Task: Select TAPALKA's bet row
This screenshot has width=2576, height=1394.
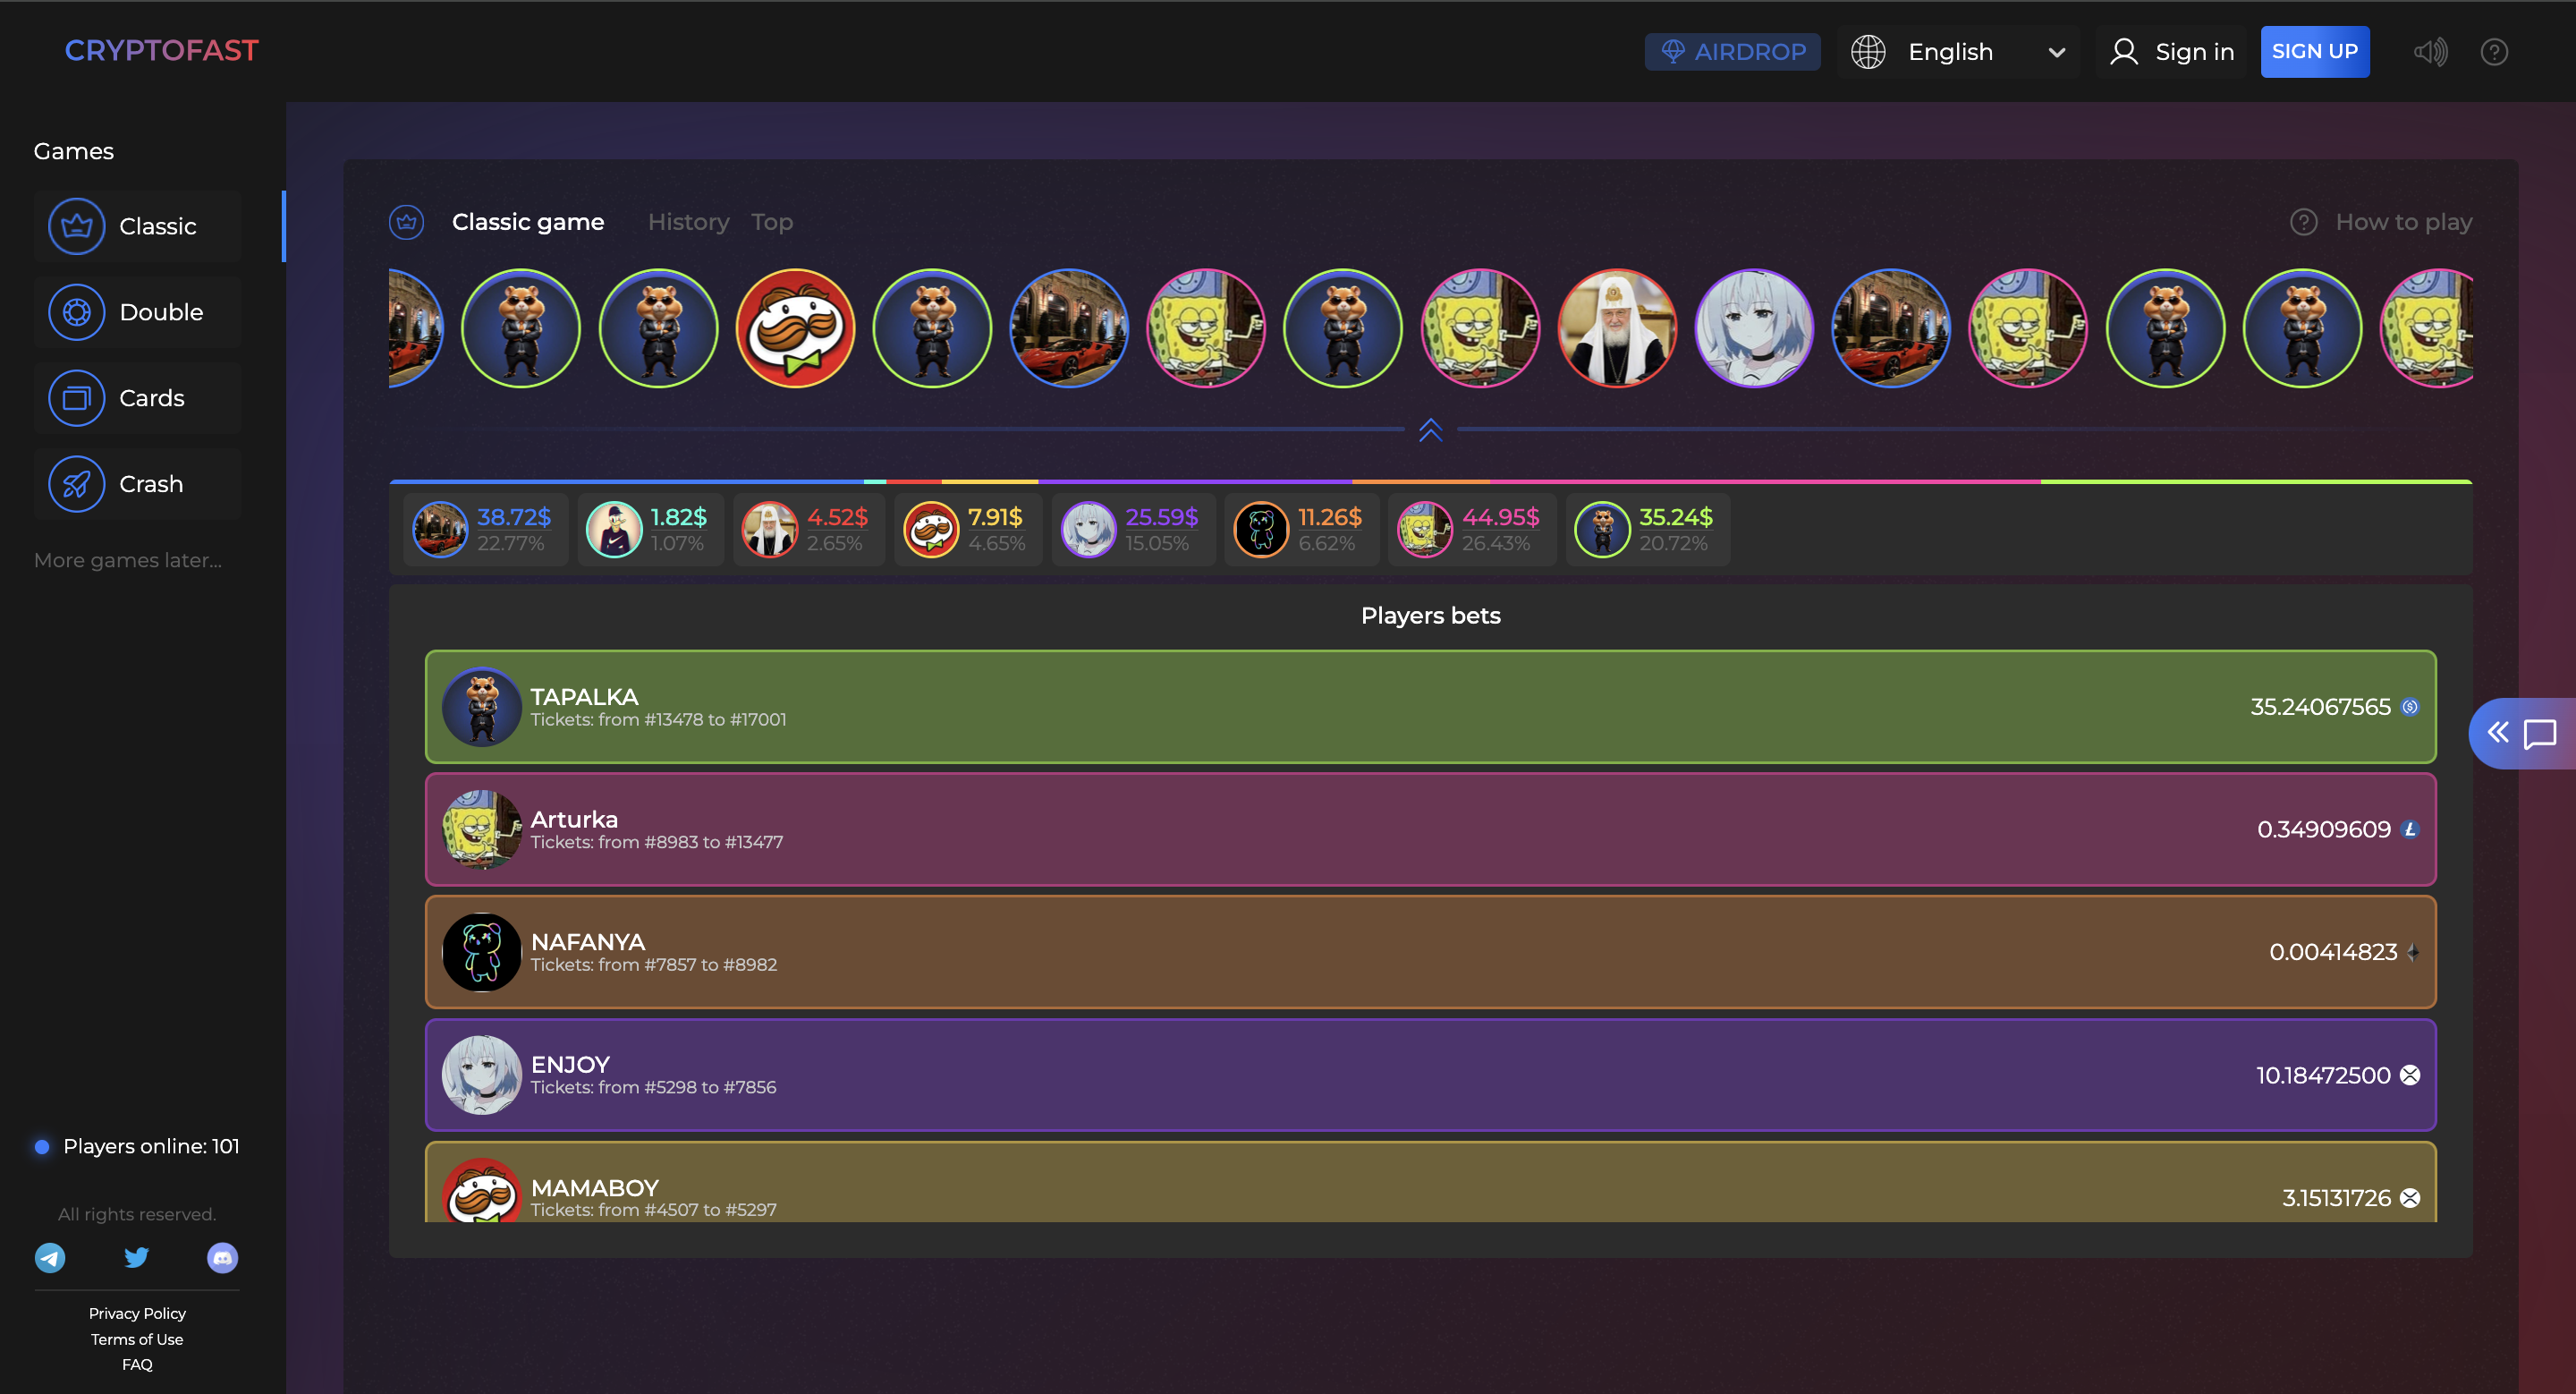Action: coord(1430,707)
